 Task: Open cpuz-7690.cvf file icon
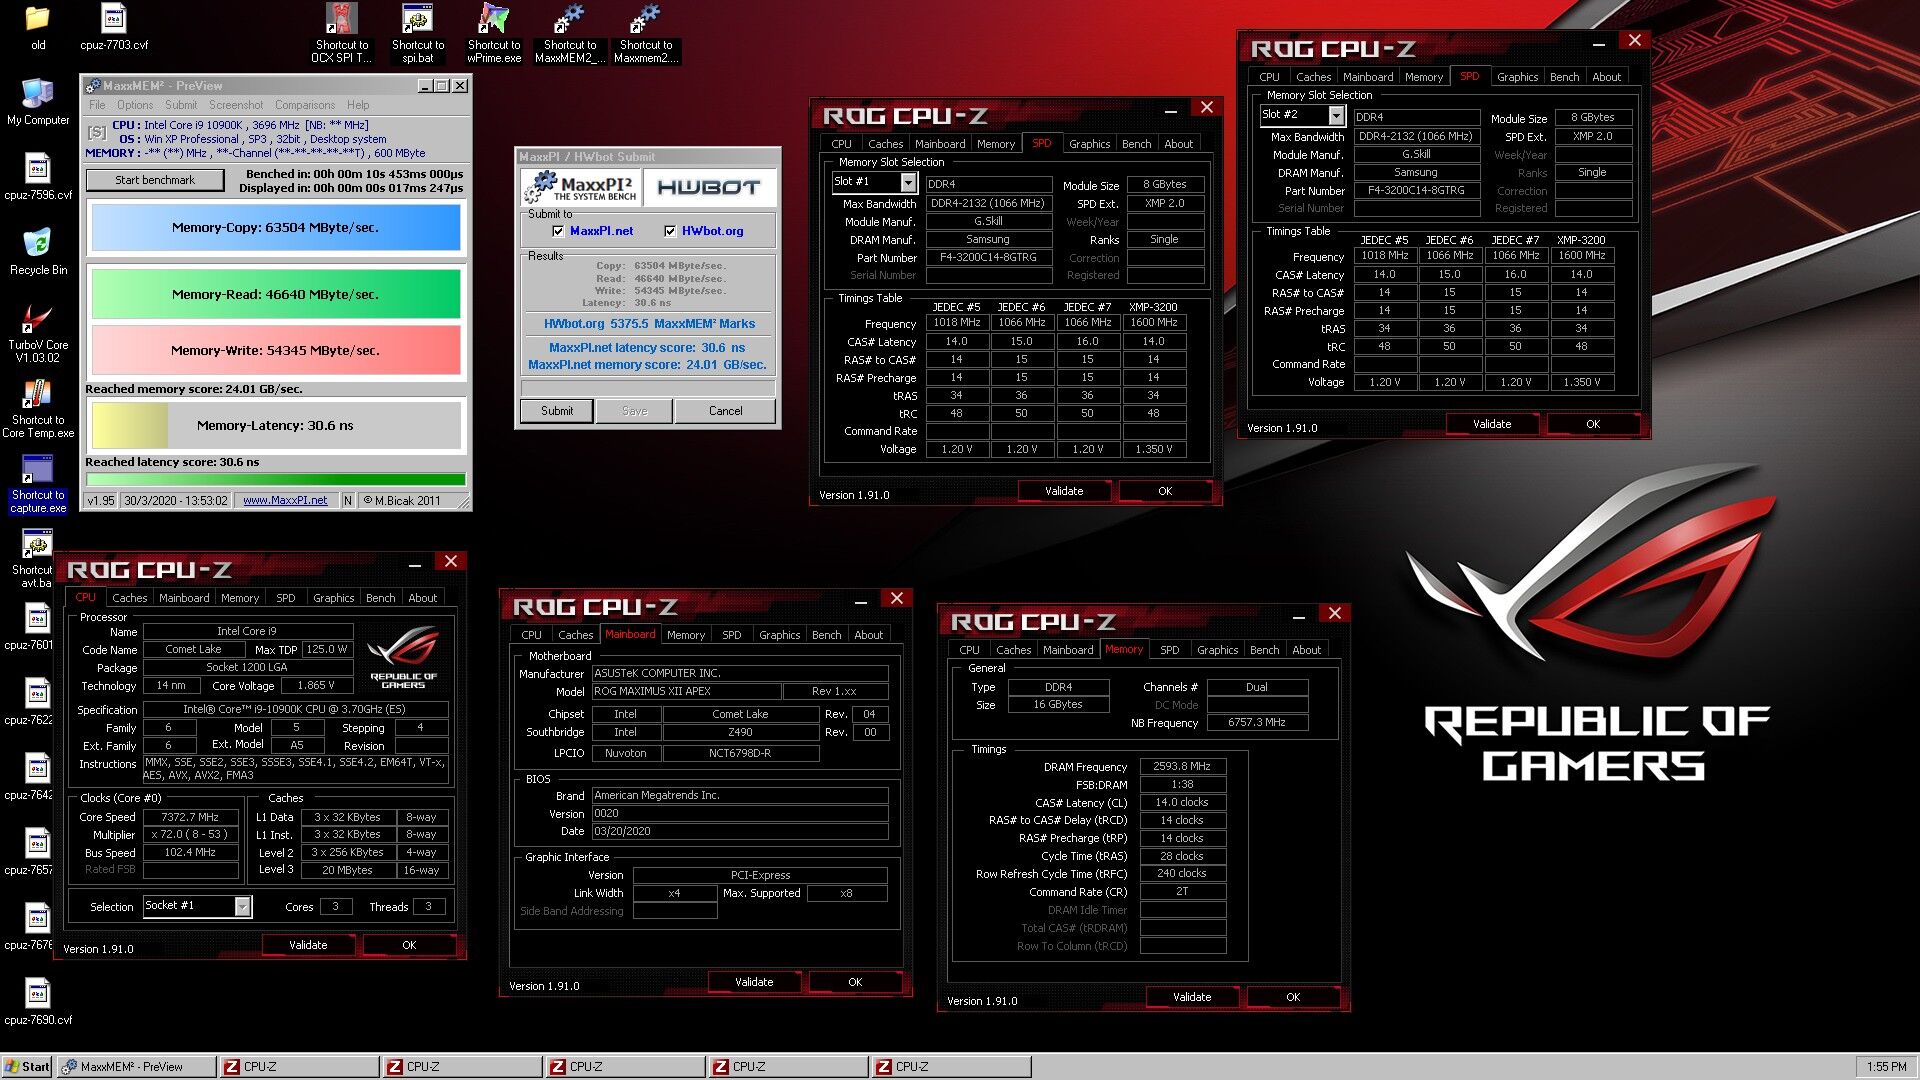coord(38,1003)
